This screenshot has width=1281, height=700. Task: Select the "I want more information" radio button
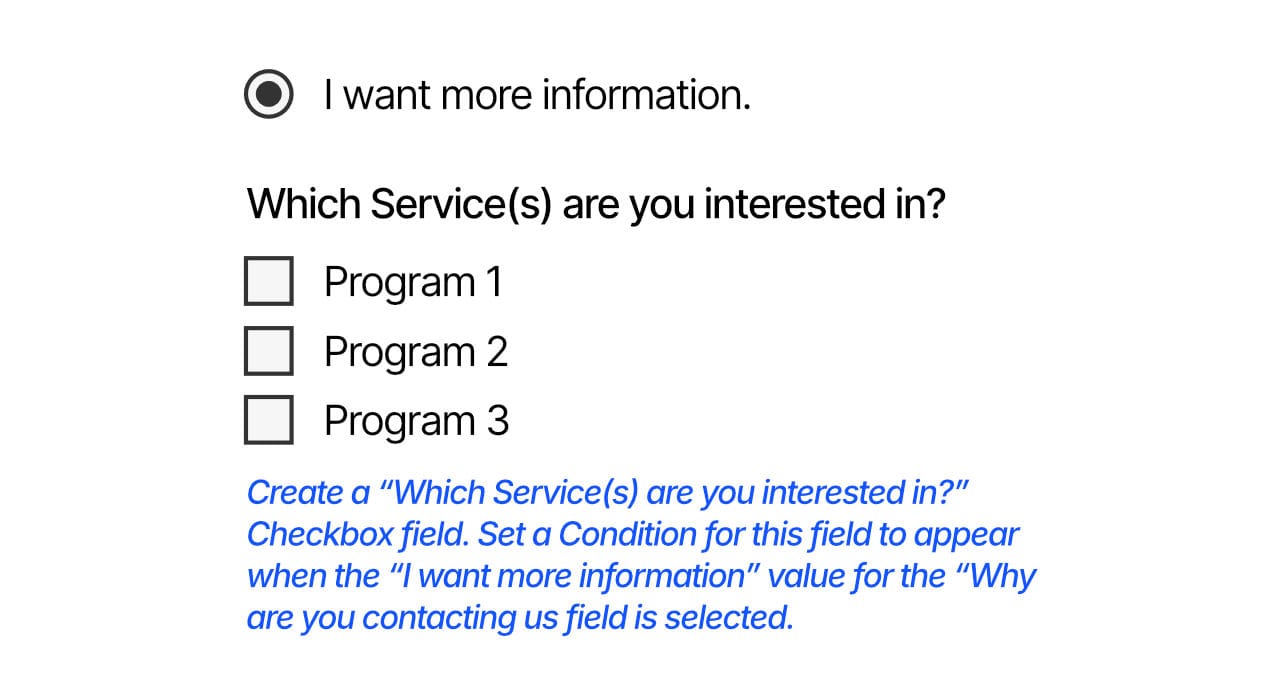tap(269, 95)
